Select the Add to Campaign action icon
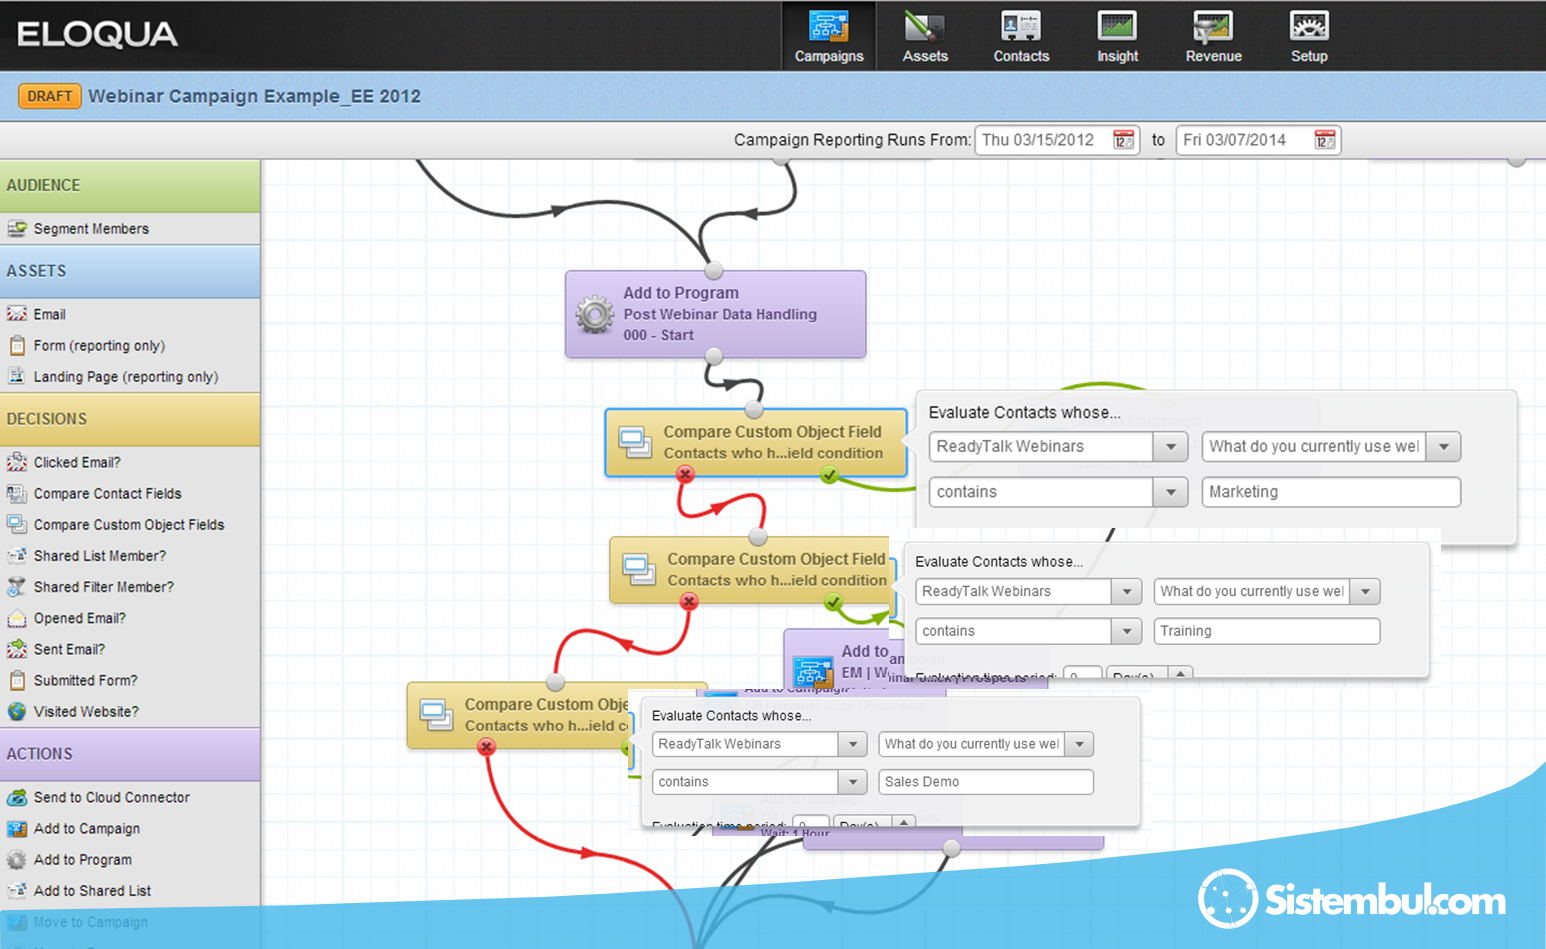The image size is (1546, 949). click(x=17, y=828)
